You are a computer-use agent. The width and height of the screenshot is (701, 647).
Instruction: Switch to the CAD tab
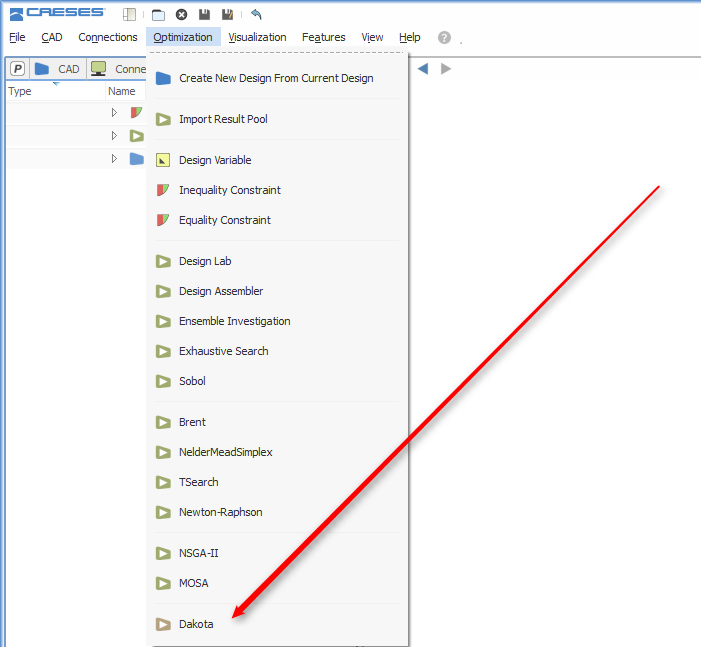pos(58,69)
